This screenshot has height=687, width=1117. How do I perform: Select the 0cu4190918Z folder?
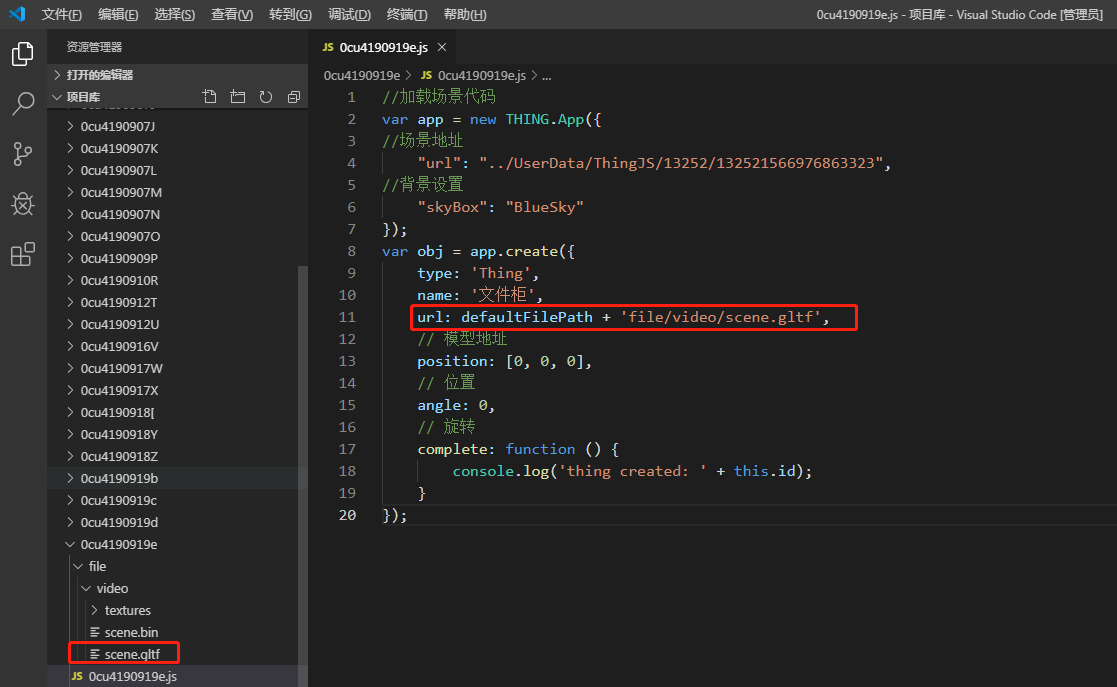pos(177,456)
